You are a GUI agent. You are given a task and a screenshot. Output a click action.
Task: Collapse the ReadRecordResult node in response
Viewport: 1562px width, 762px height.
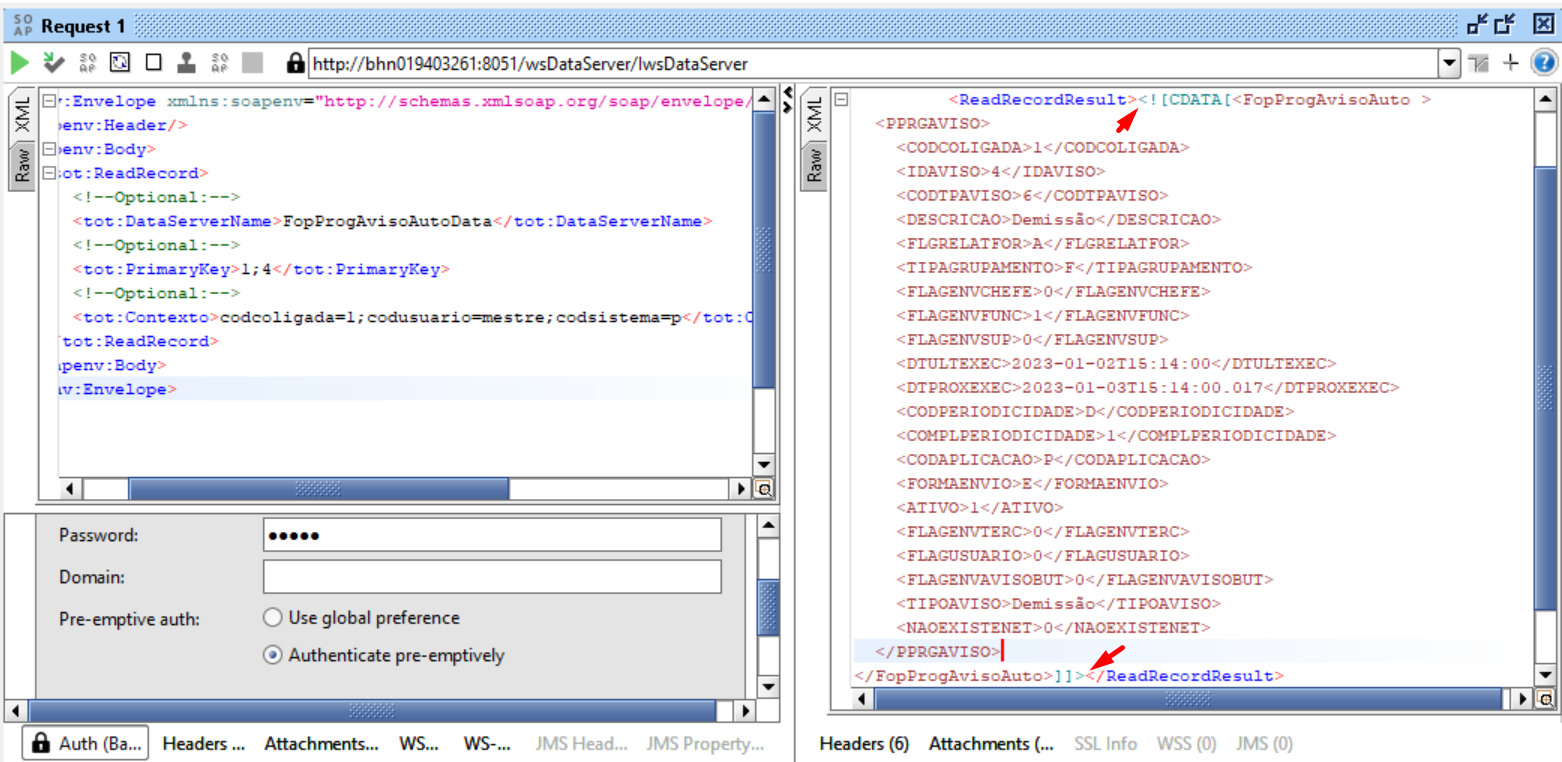(841, 100)
